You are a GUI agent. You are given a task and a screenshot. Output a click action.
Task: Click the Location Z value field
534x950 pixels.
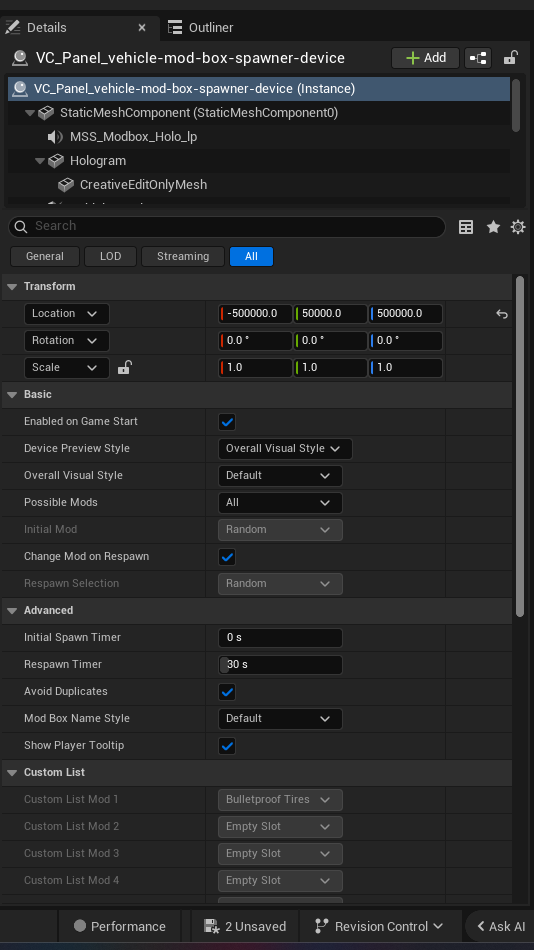click(406, 314)
